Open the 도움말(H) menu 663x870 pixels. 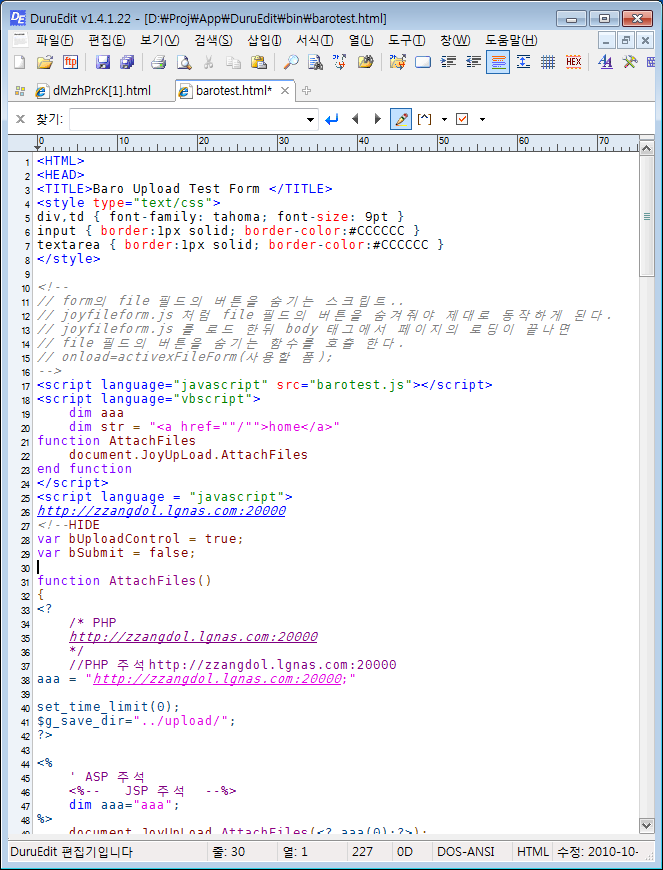pos(512,41)
